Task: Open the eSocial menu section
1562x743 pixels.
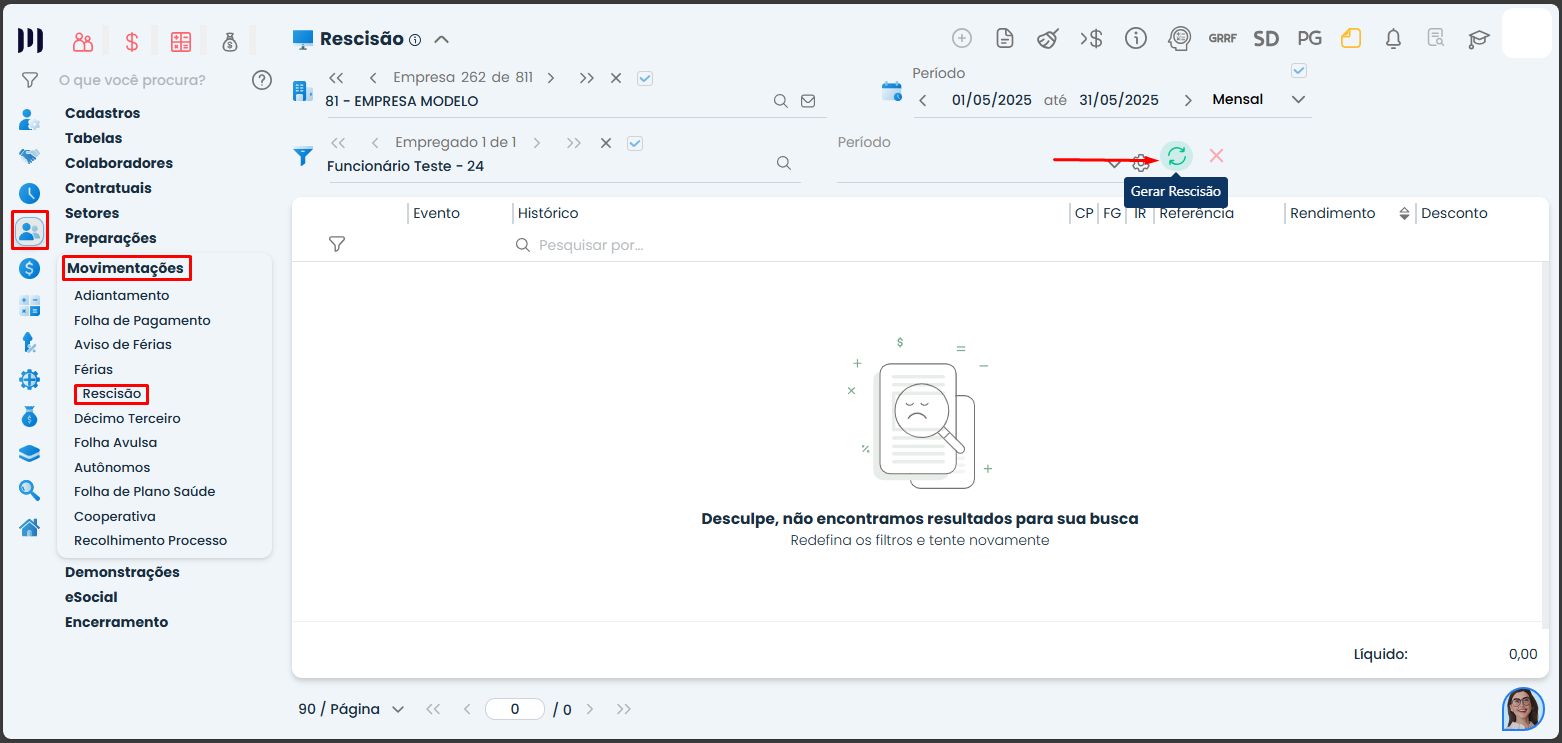Action: click(91, 597)
